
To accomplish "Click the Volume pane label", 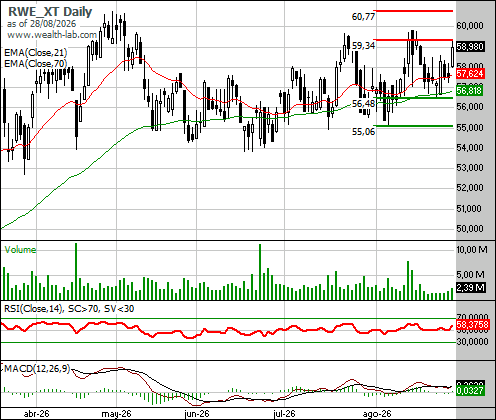I will [x=20, y=250].
